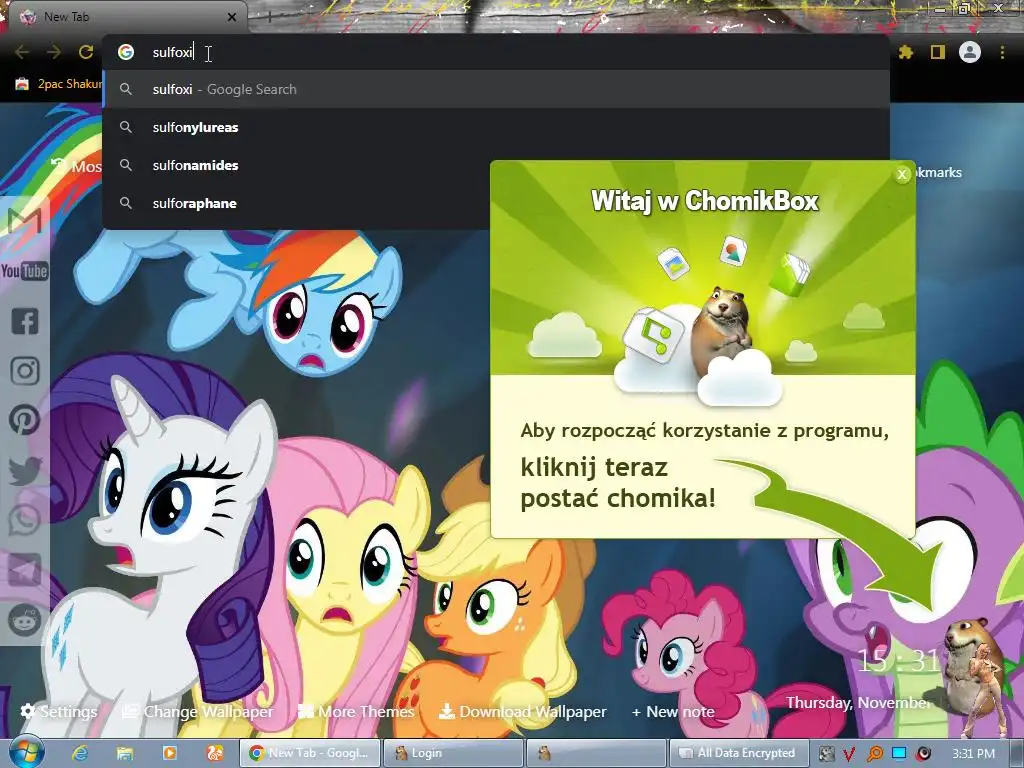Open the 2pac Shakur bookmark
The width and height of the screenshot is (1024, 768).
[x=59, y=84]
